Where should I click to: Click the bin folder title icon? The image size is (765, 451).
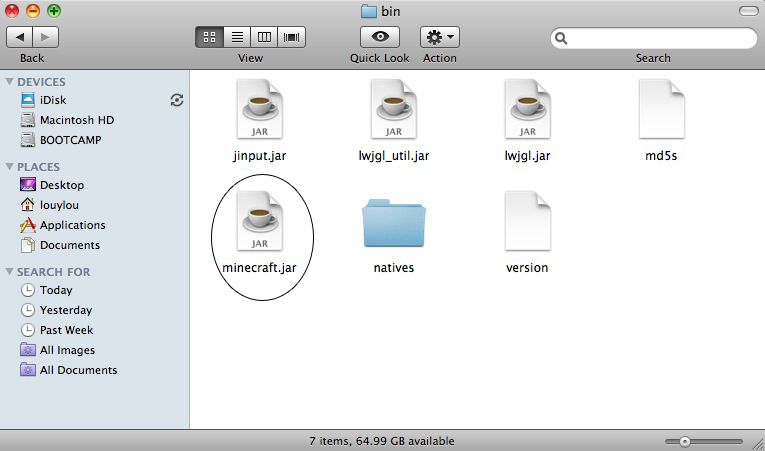pos(369,11)
